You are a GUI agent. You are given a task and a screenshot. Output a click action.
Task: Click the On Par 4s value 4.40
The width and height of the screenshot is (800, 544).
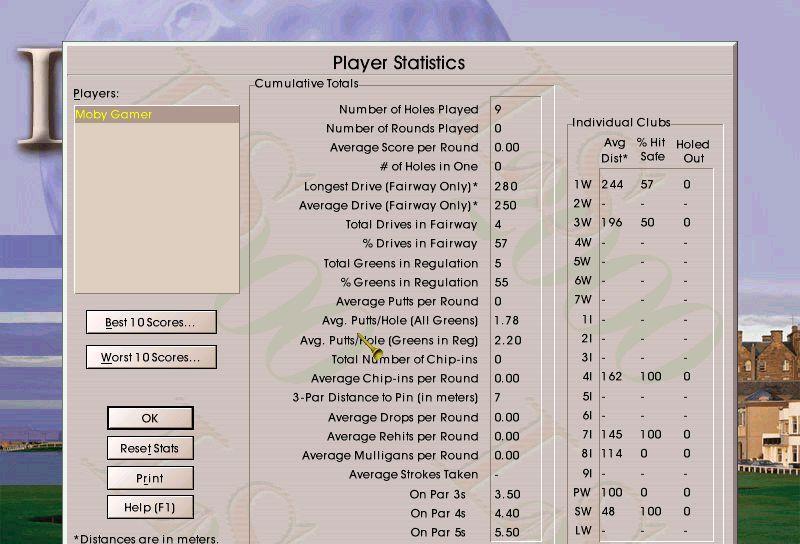click(507, 513)
